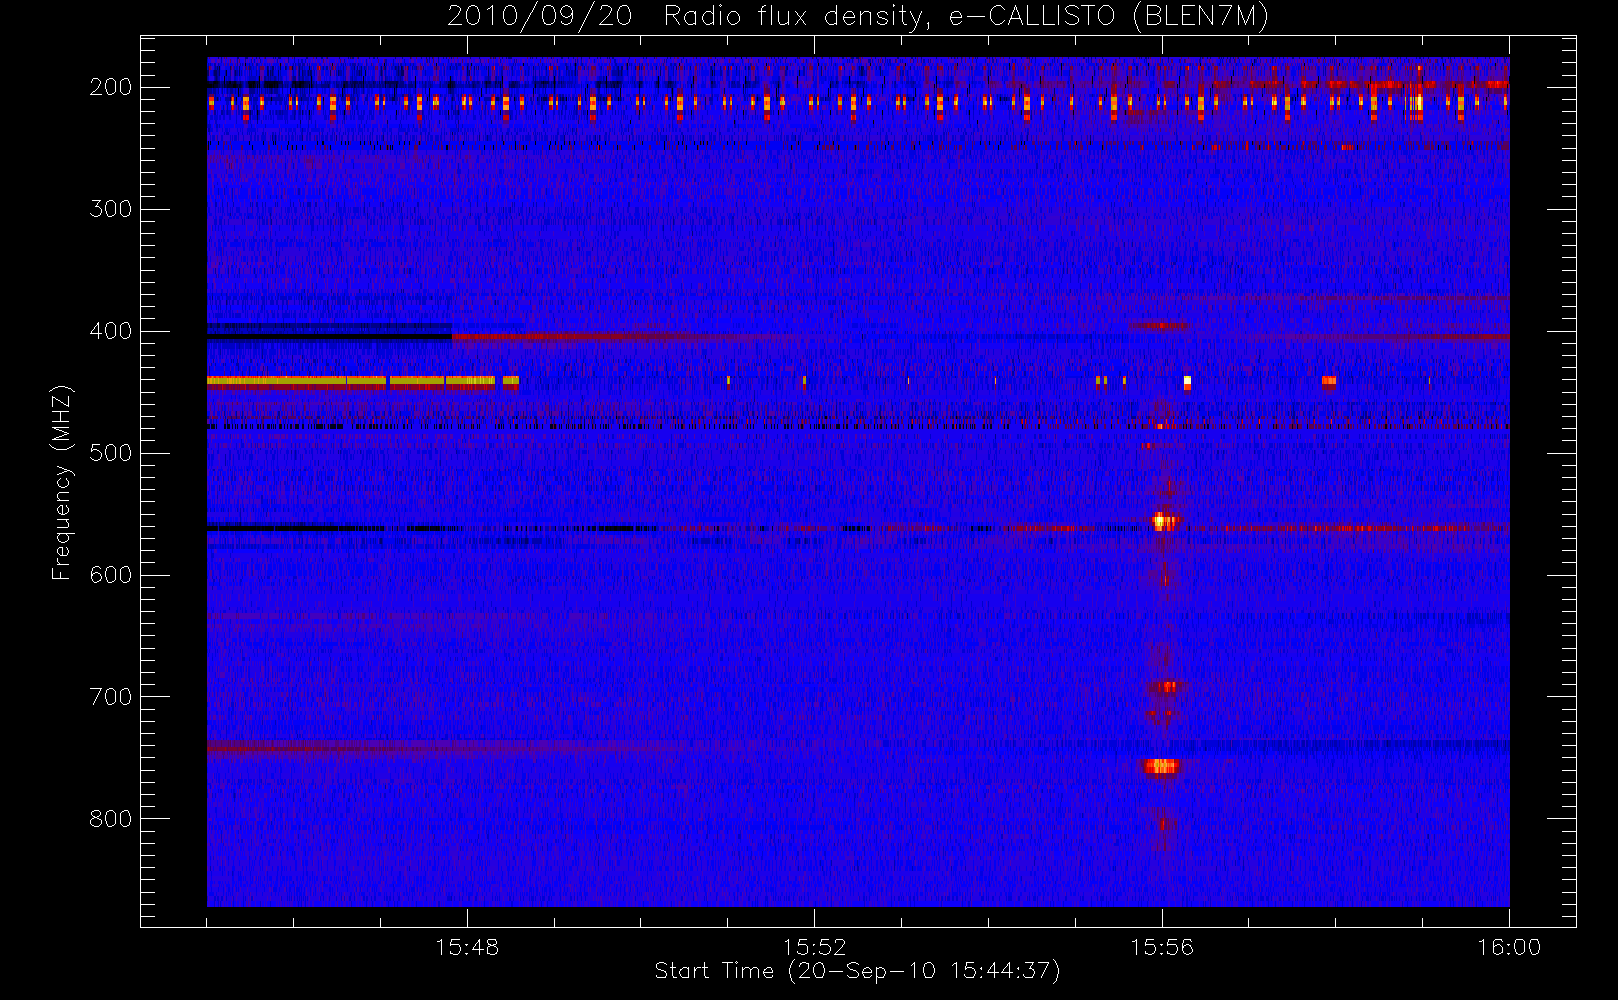Click the plot title '2010/09/20 Radio flux density'
Image resolution: width=1618 pixels, height=1000 pixels.
[x=857, y=17]
